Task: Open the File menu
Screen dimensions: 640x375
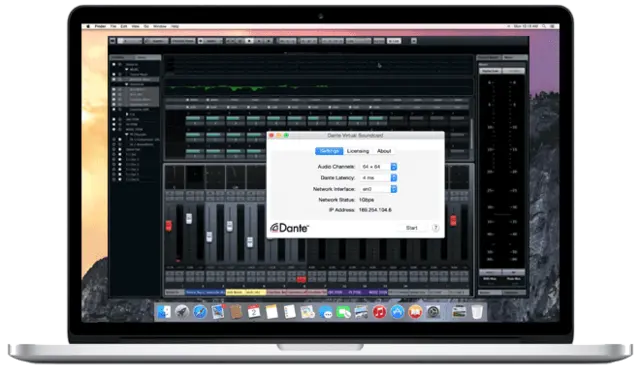Action: (113, 26)
